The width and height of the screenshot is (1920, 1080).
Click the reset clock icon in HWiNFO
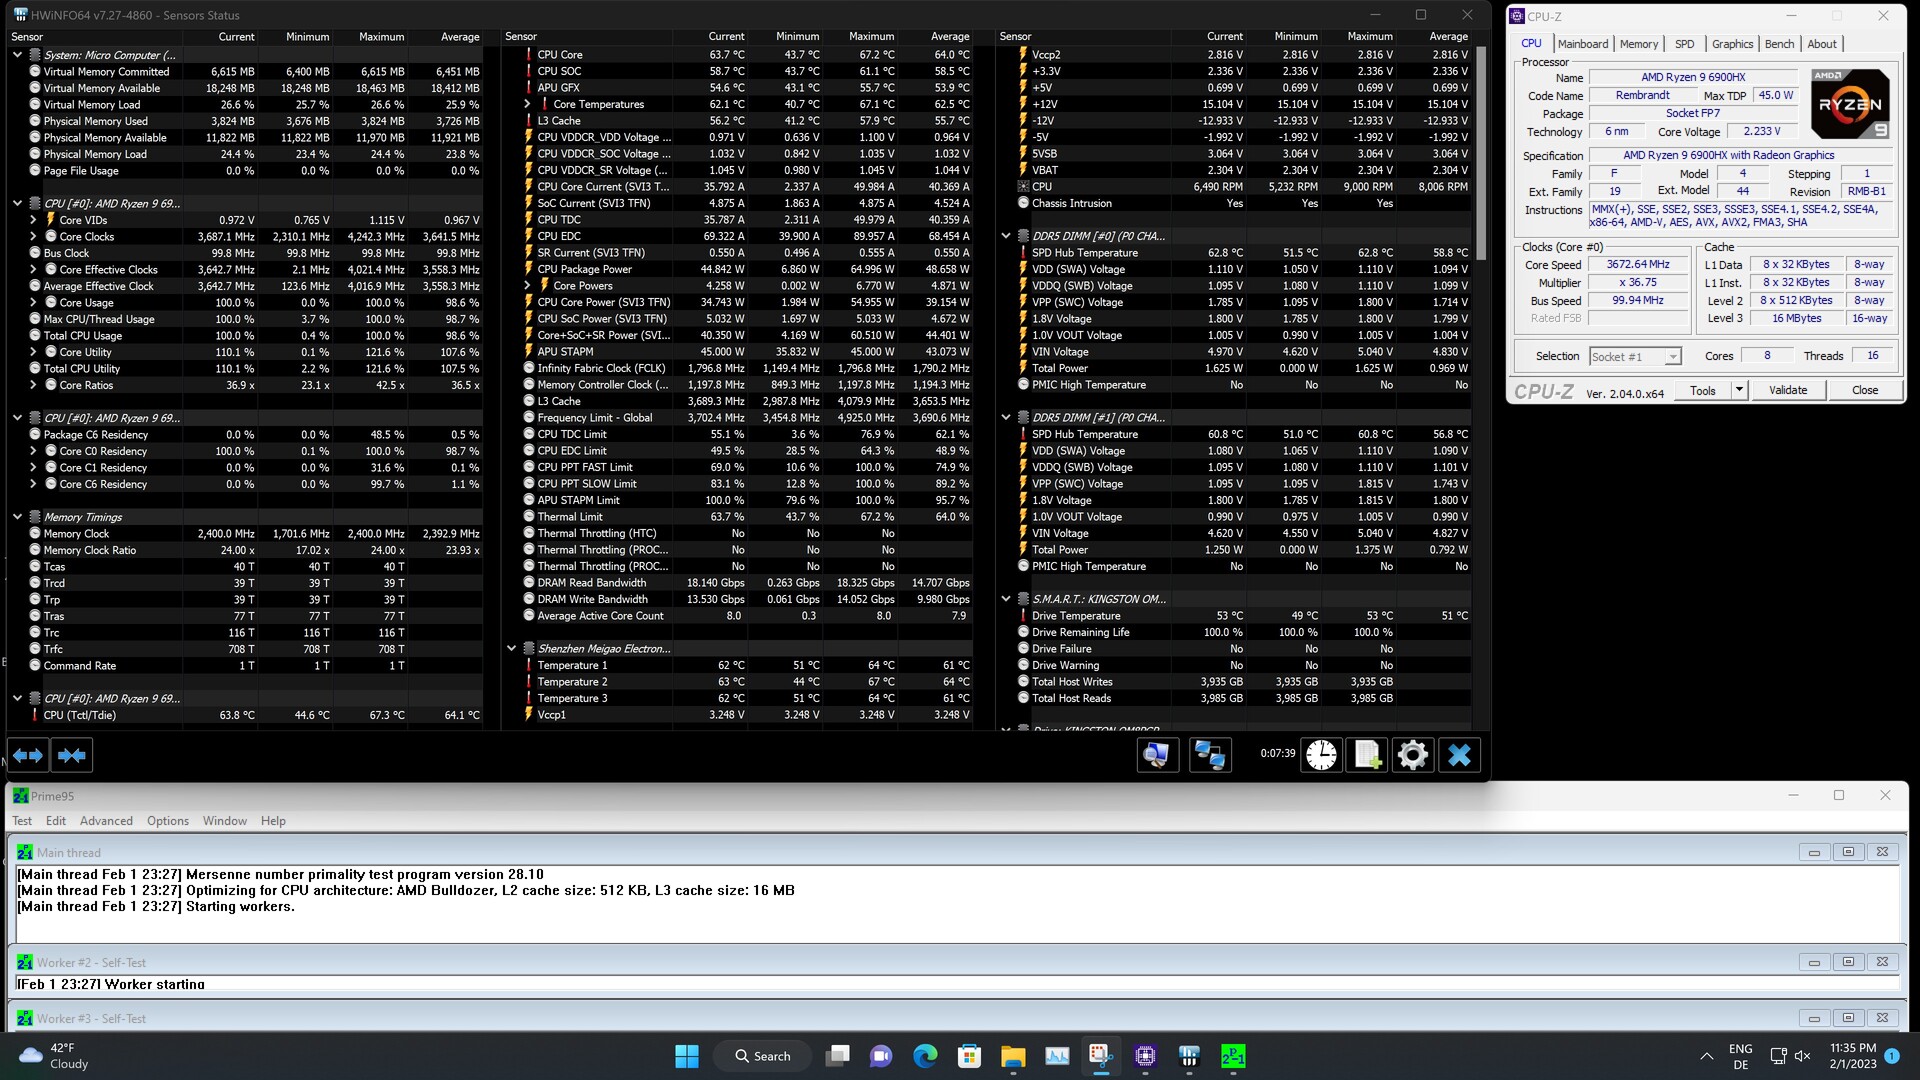[x=1321, y=755]
